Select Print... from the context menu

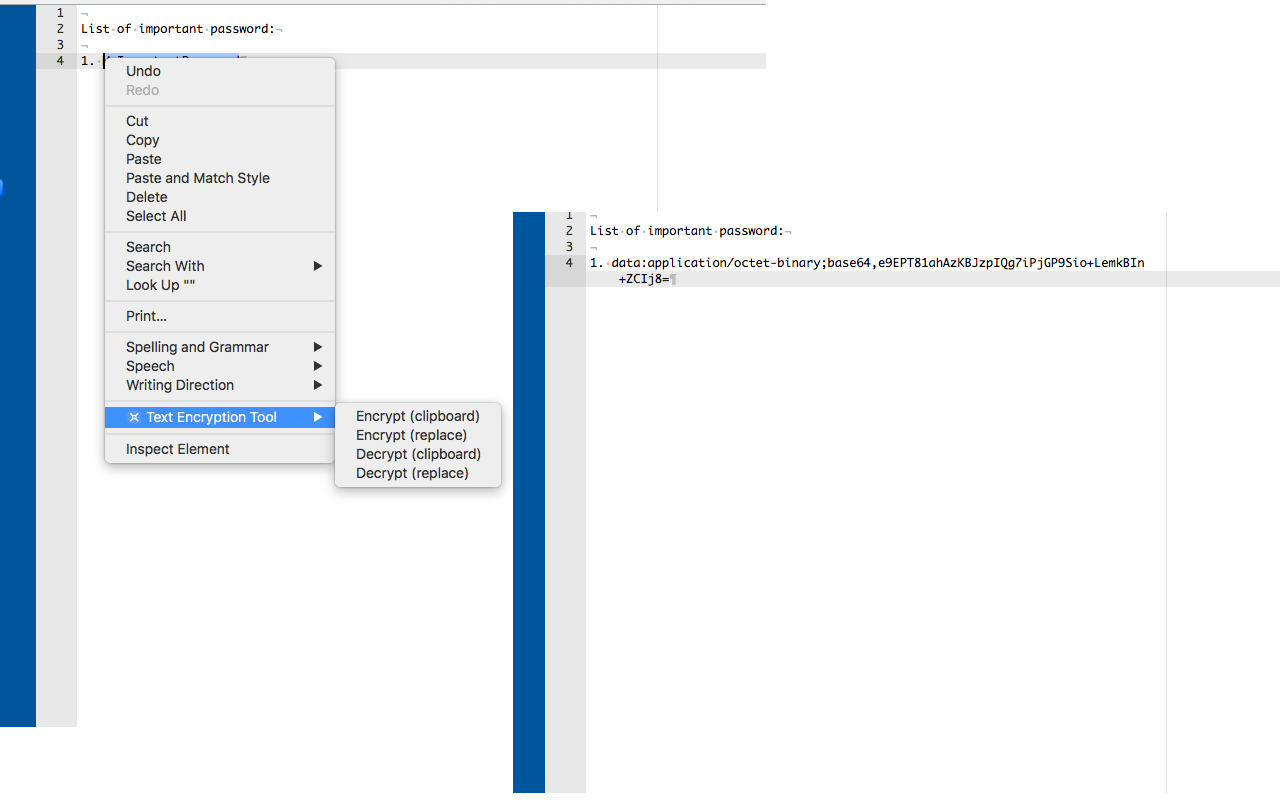point(145,316)
